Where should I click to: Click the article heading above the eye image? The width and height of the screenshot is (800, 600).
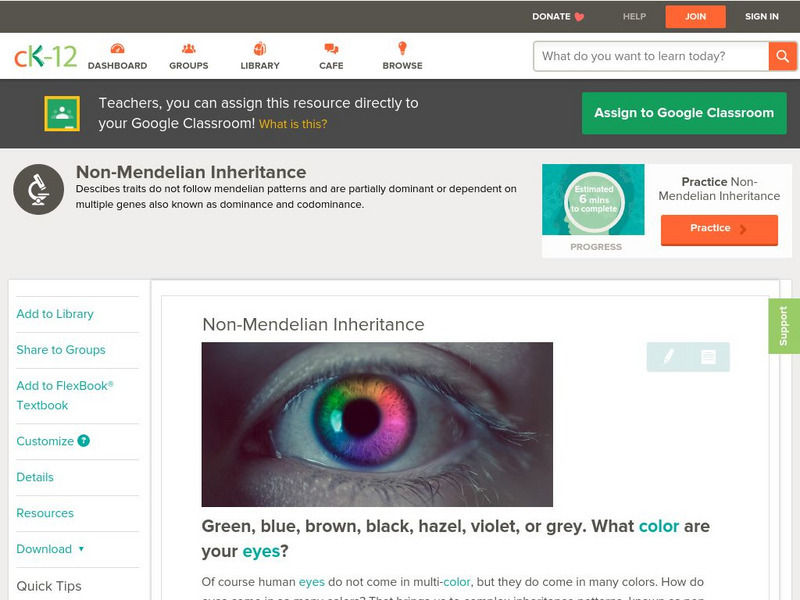(x=313, y=324)
